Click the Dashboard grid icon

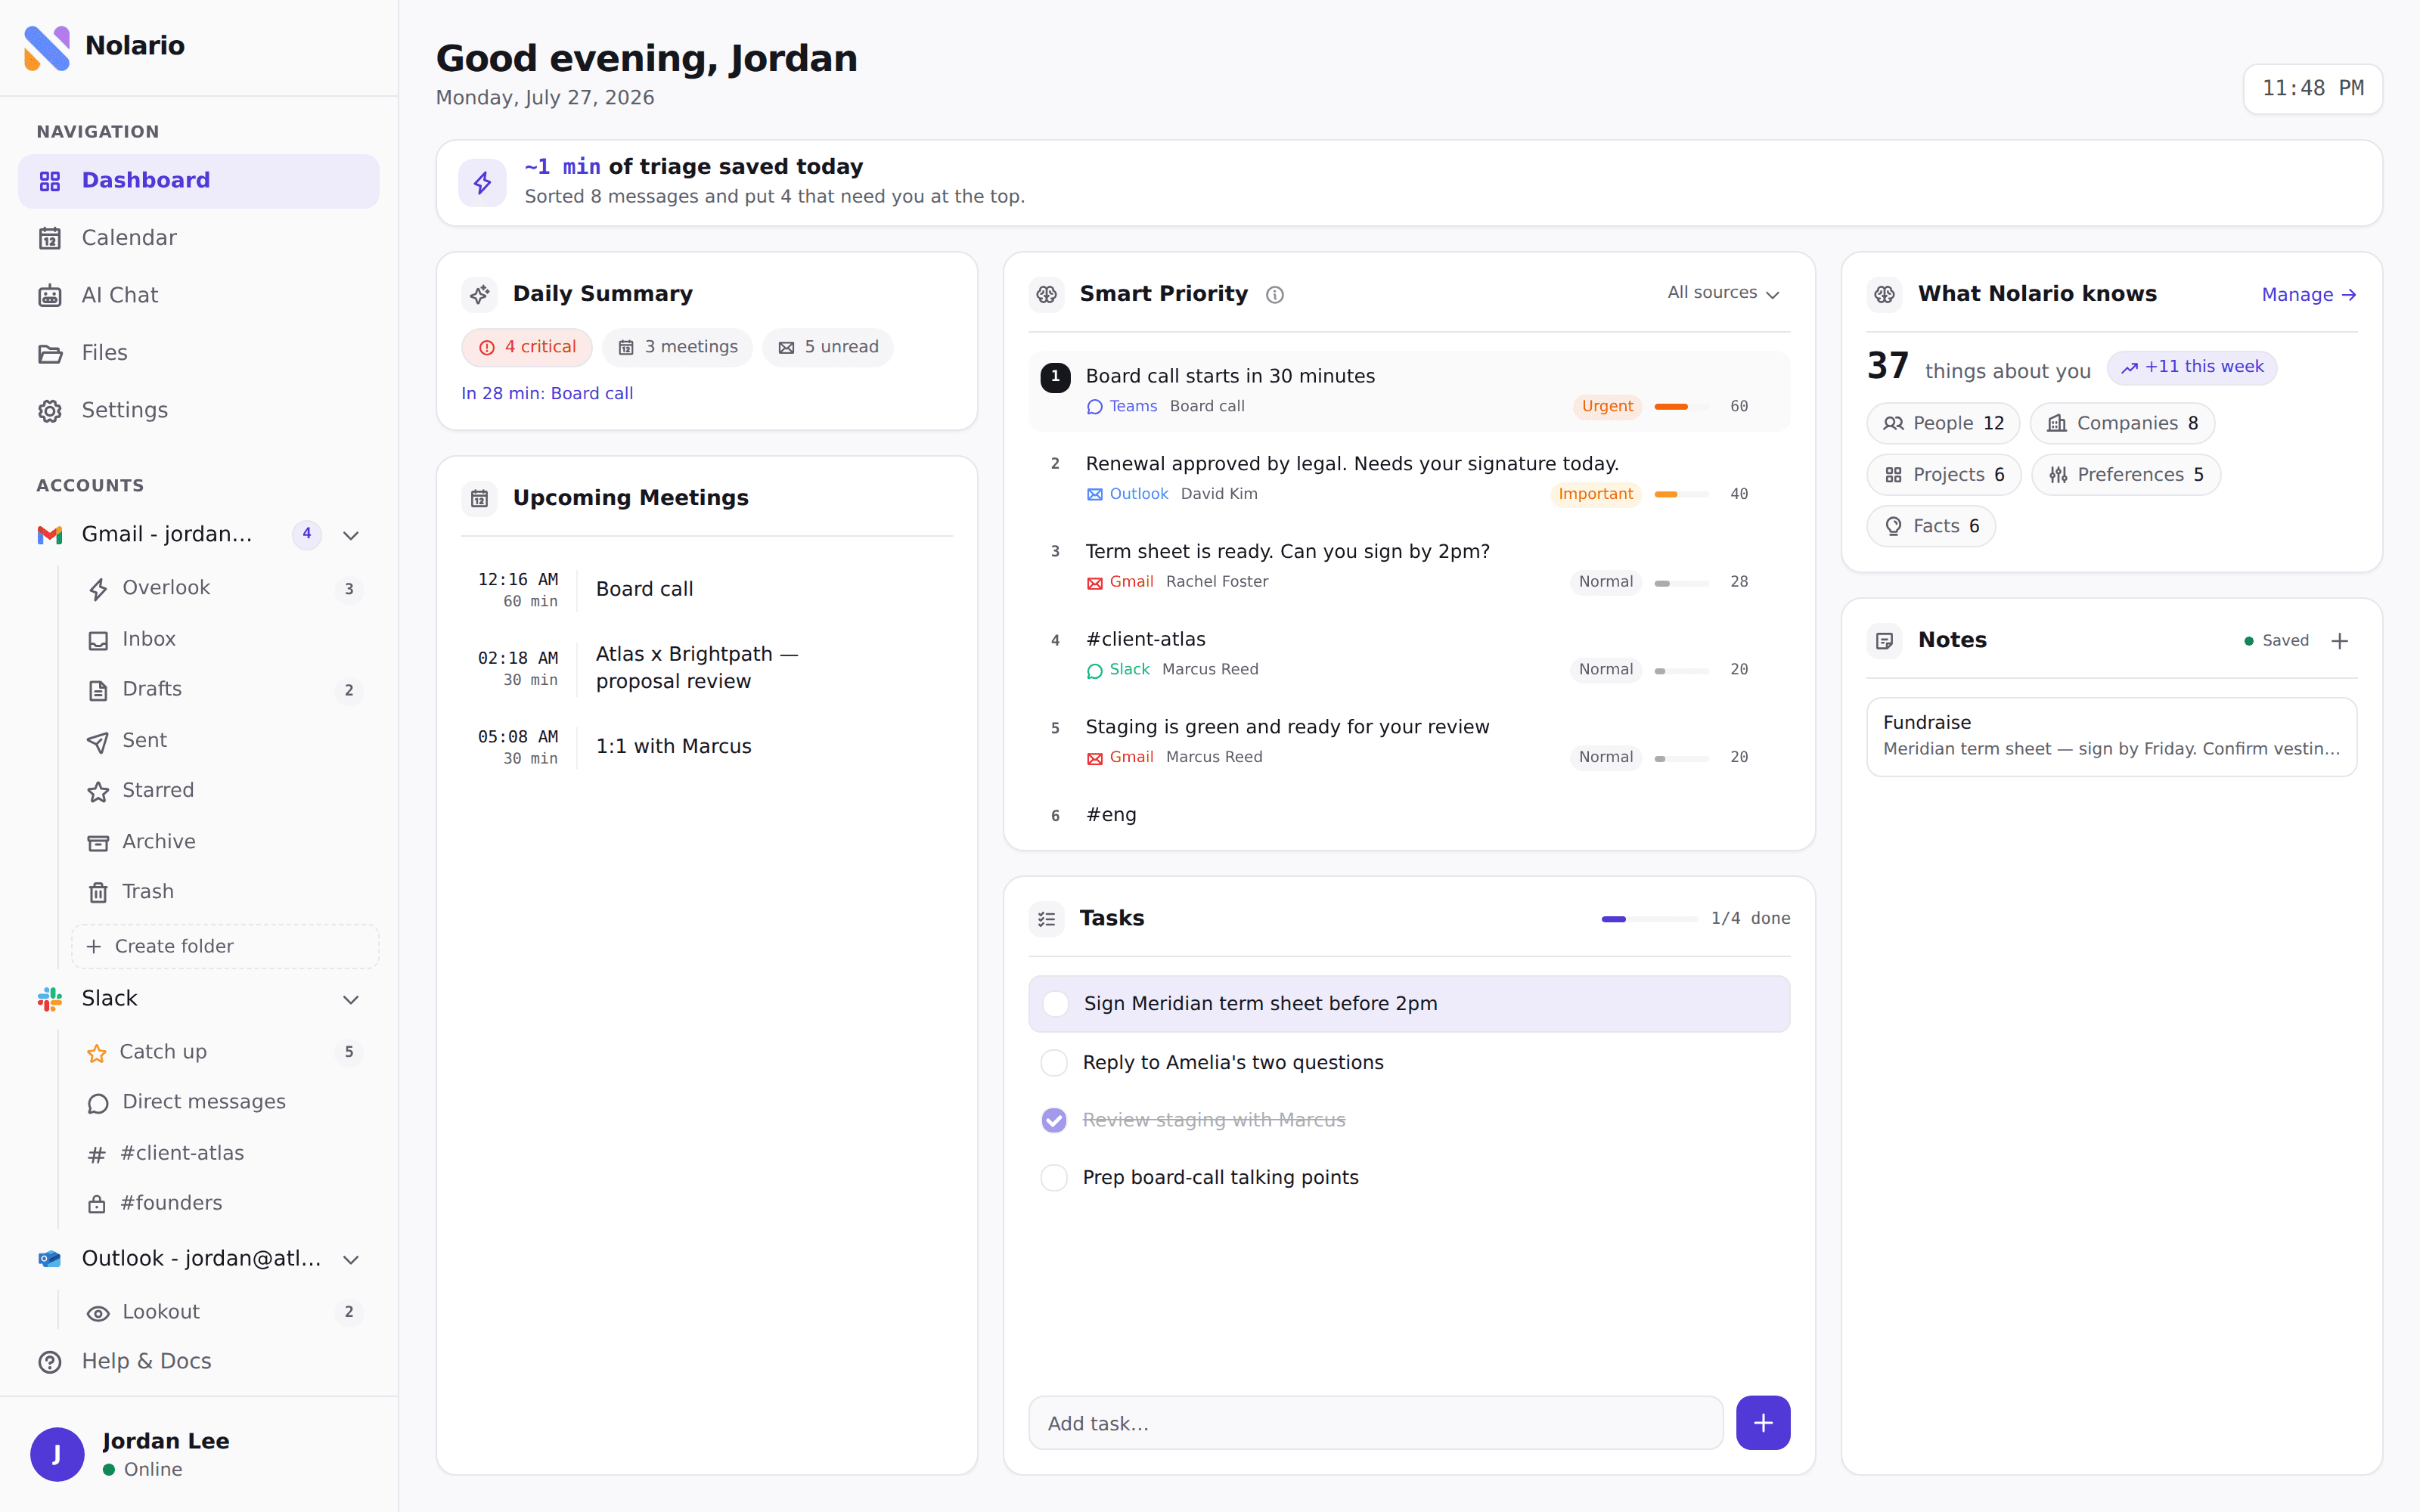click(x=50, y=181)
